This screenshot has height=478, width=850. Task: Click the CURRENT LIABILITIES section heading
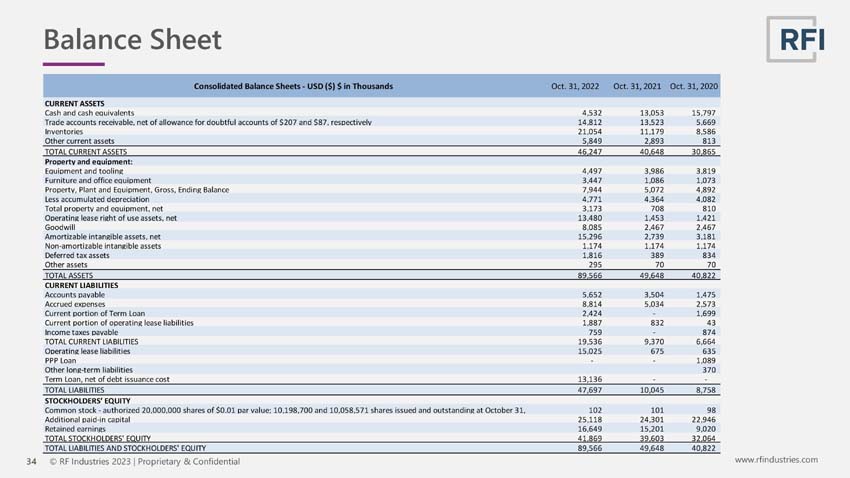tap(81, 285)
